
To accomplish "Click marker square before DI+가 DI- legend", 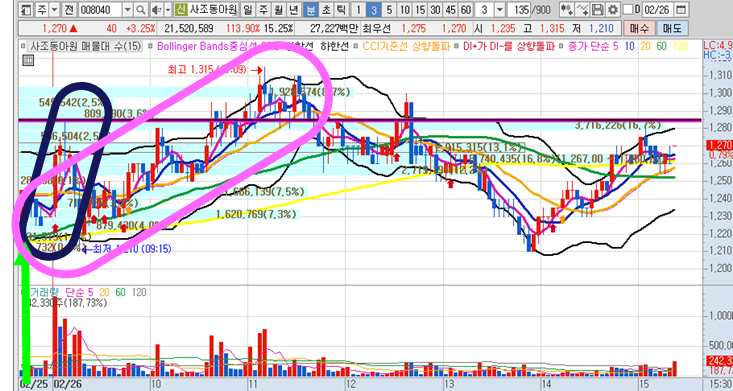I will pos(457,46).
